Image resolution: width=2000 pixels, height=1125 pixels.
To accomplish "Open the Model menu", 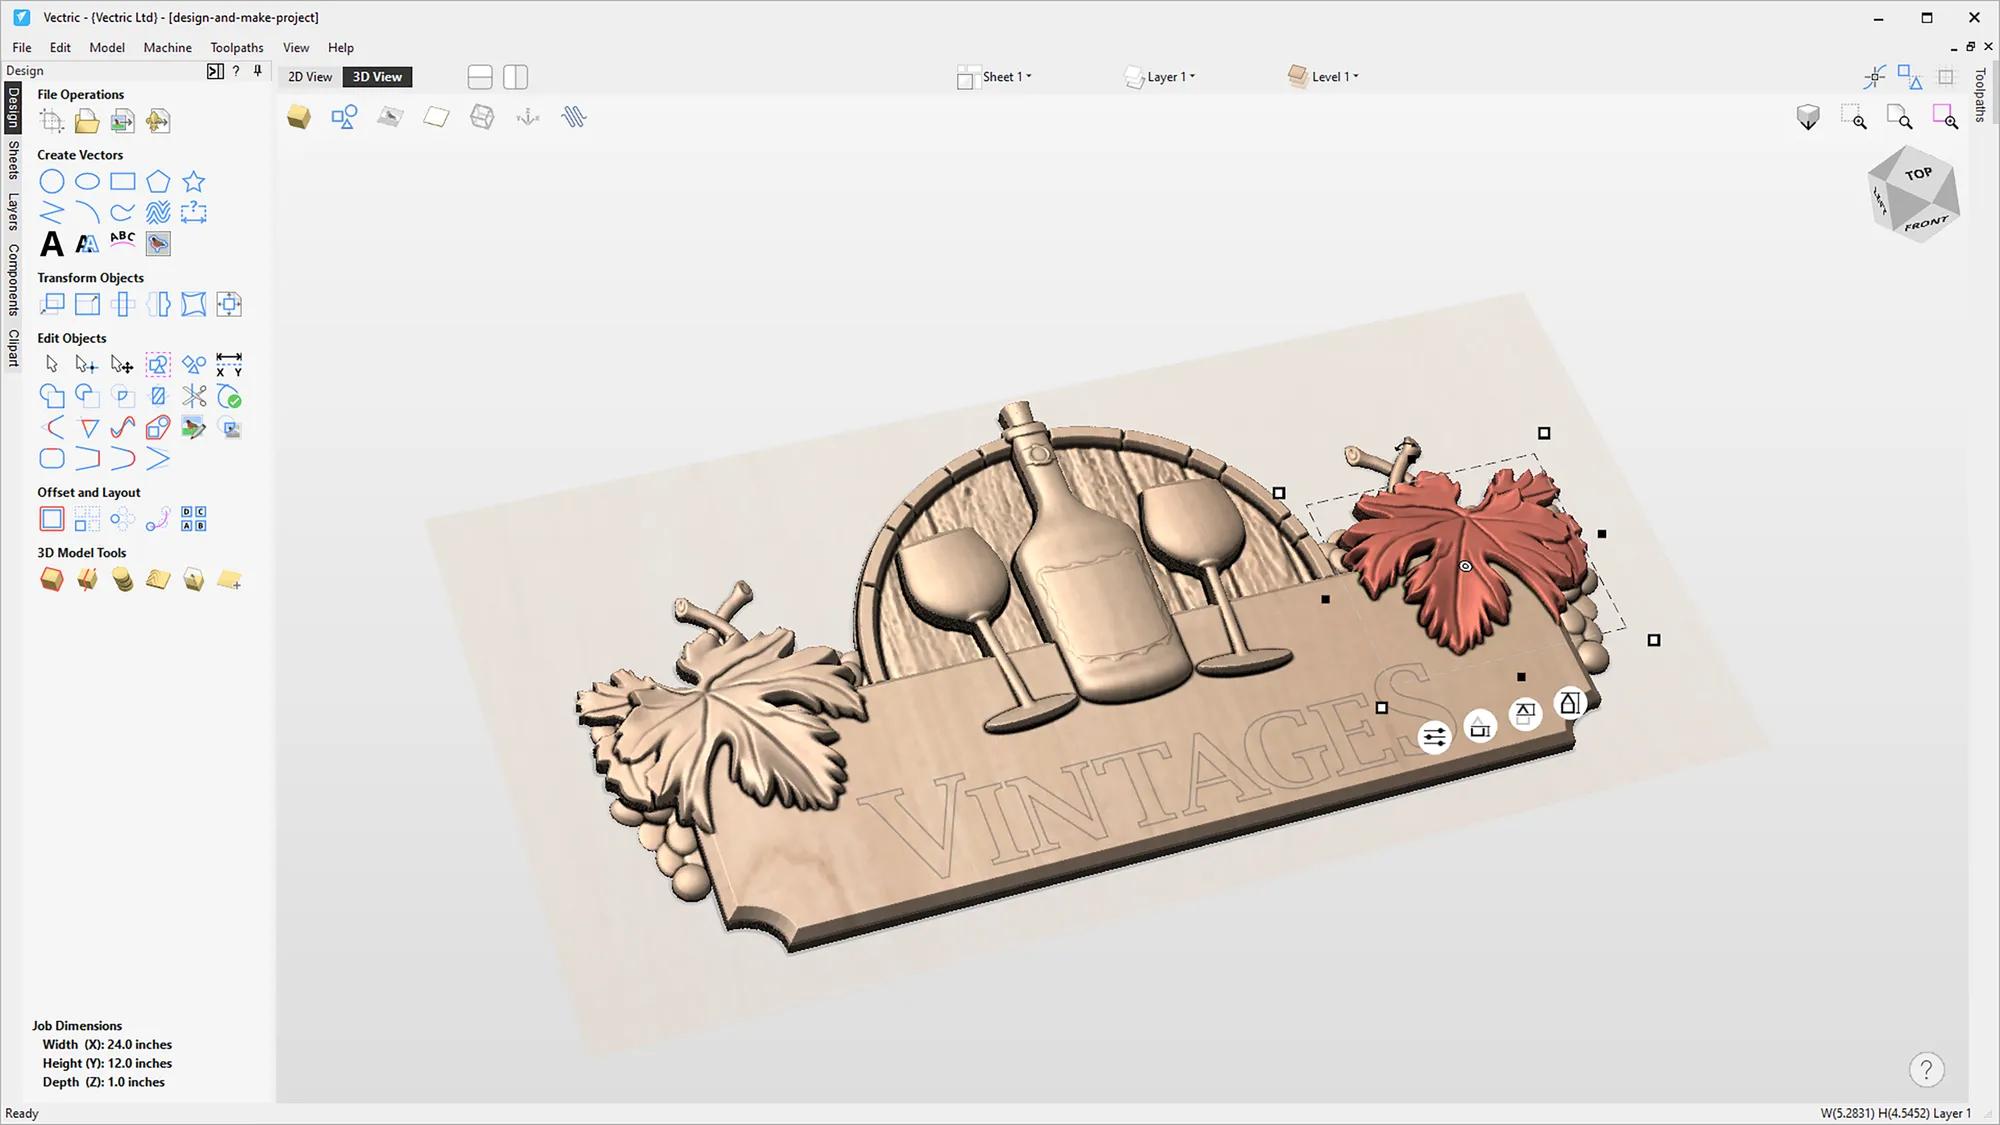I will click(x=107, y=47).
